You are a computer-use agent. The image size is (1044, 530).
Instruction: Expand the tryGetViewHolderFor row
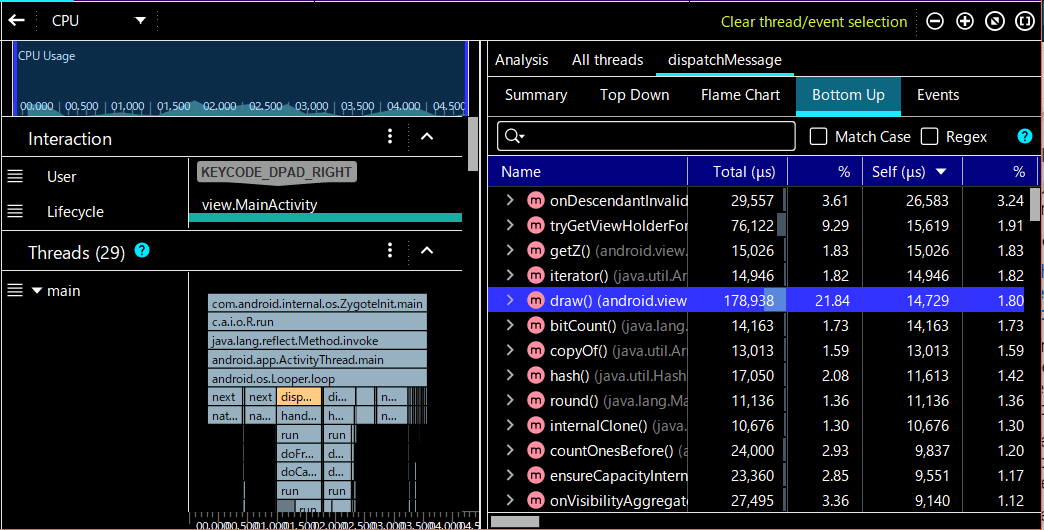point(510,226)
